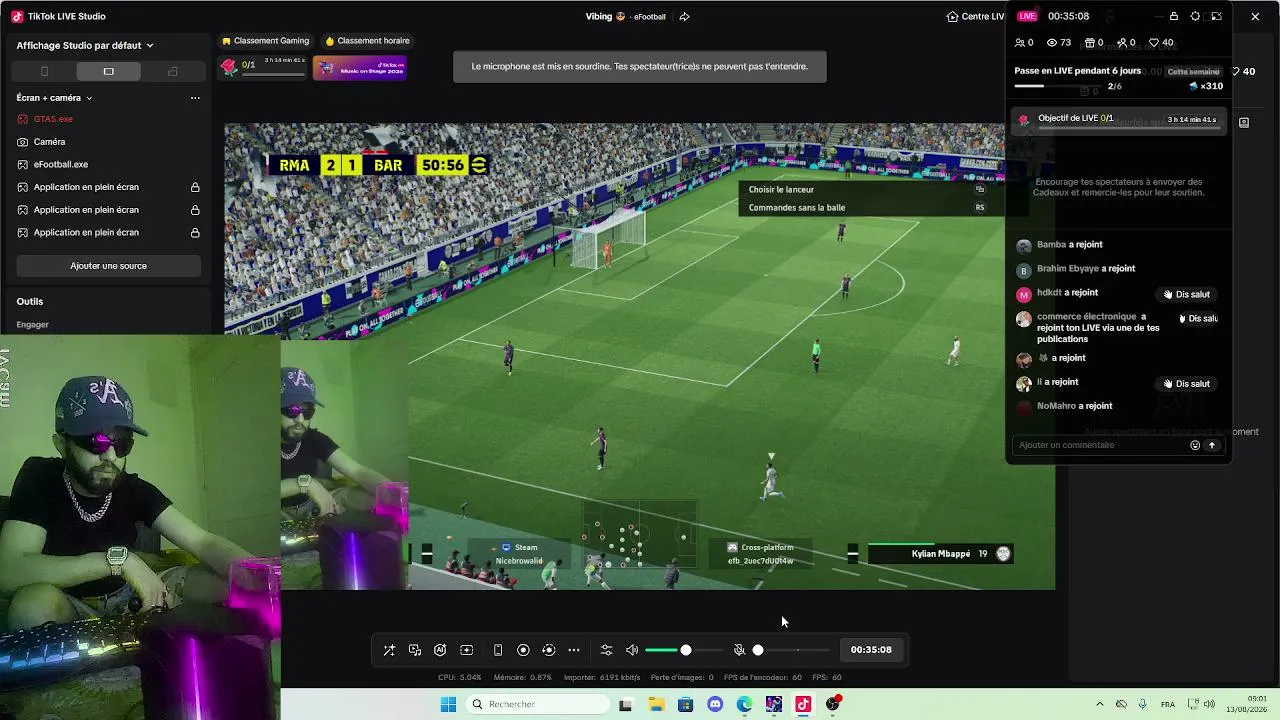The image size is (1280, 720).
Task: Click Ajouter une source button
Action: [108, 266]
